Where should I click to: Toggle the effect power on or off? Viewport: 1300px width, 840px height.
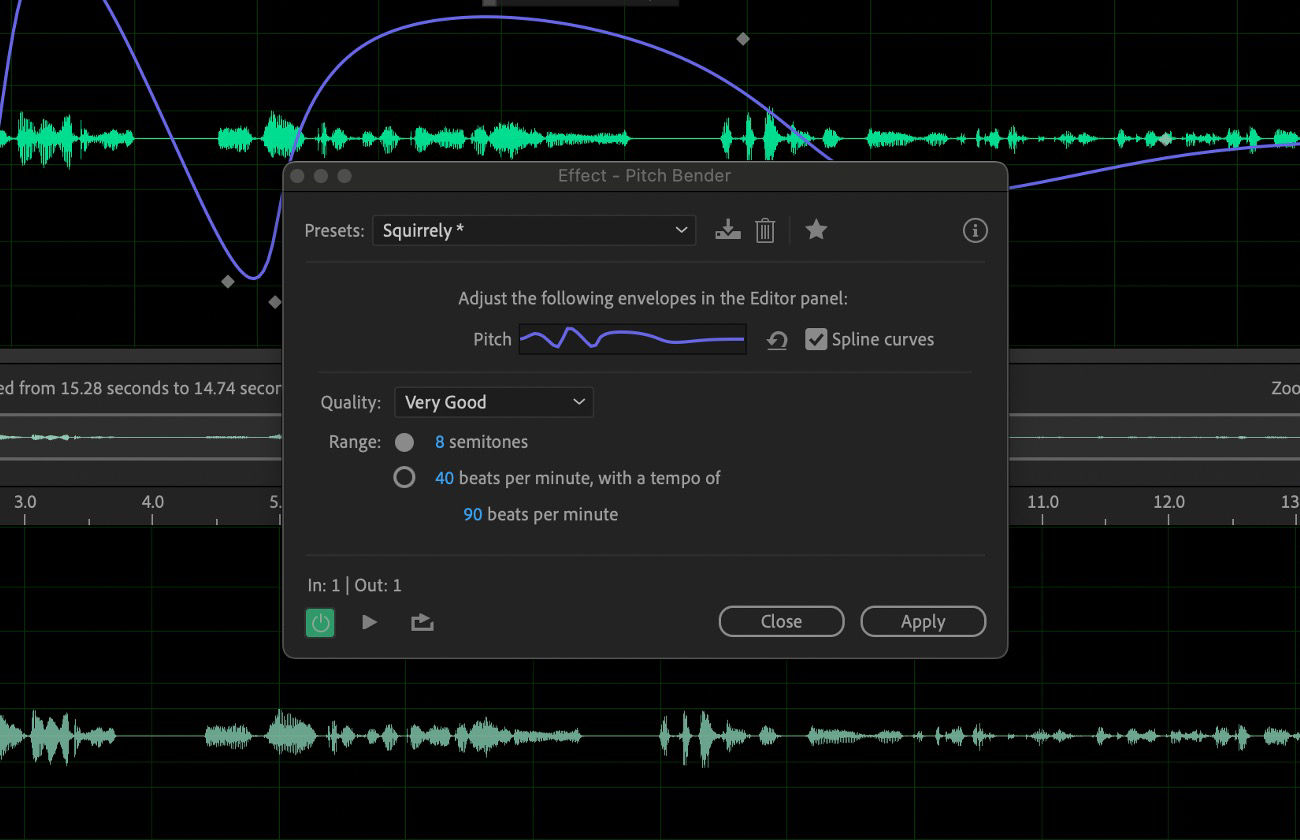click(320, 621)
